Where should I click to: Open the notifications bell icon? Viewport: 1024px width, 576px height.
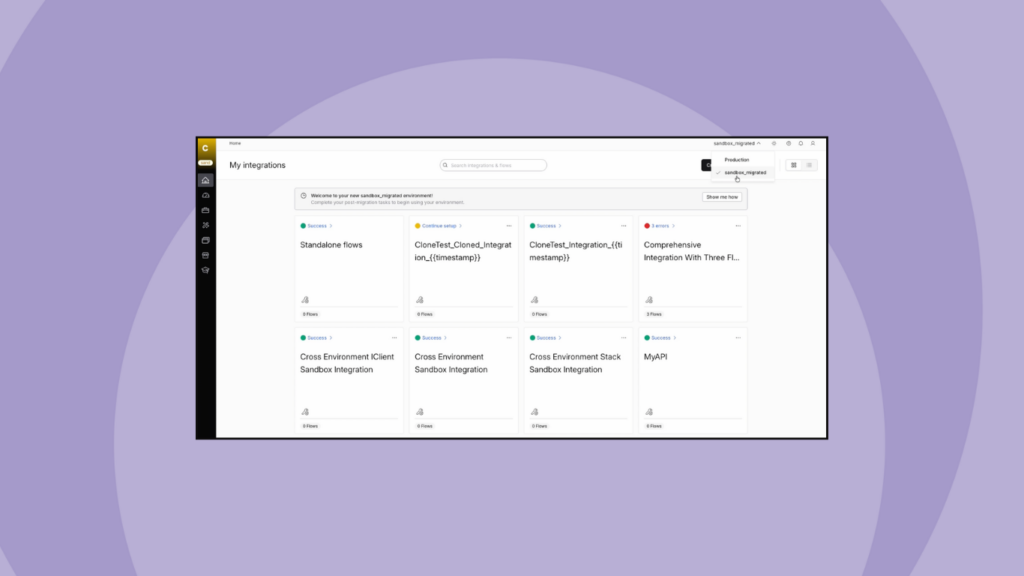click(x=800, y=143)
